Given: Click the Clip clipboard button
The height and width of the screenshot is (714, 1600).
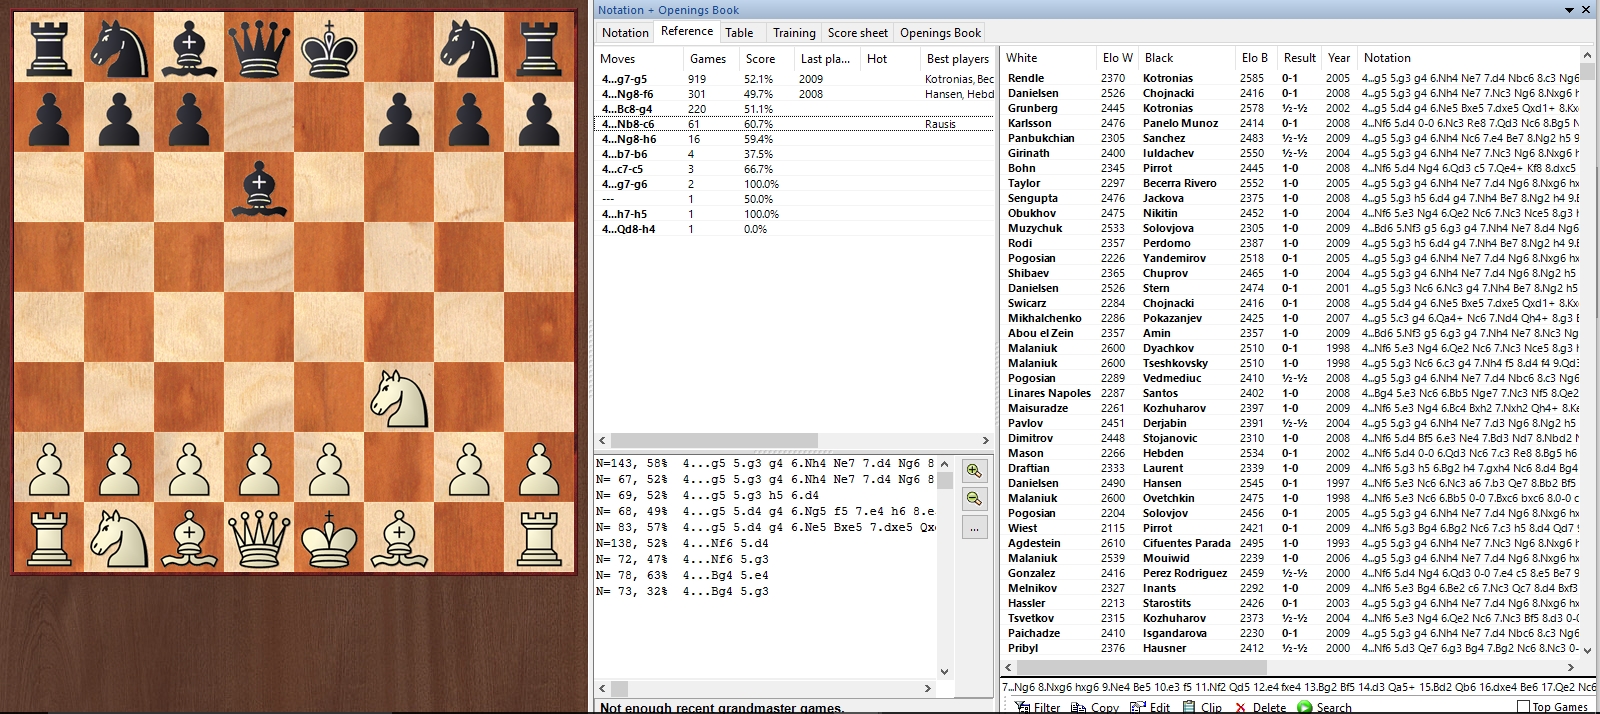Looking at the screenshot, I should [1202, 707].
